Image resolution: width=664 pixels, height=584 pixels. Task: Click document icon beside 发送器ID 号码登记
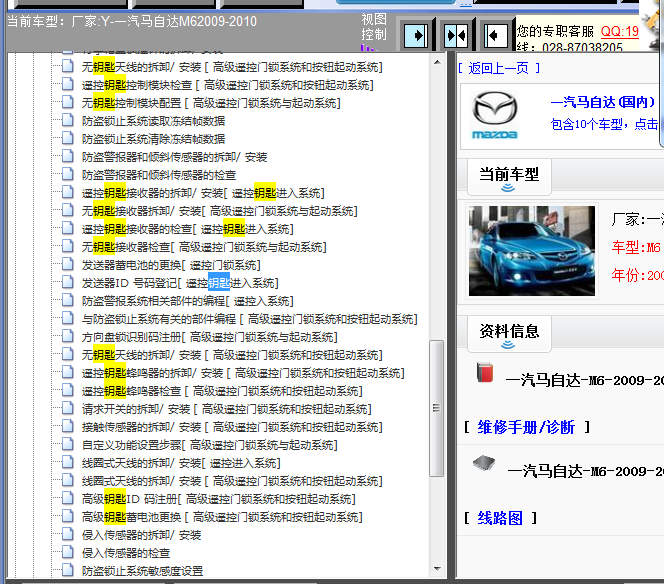point(67,282)
